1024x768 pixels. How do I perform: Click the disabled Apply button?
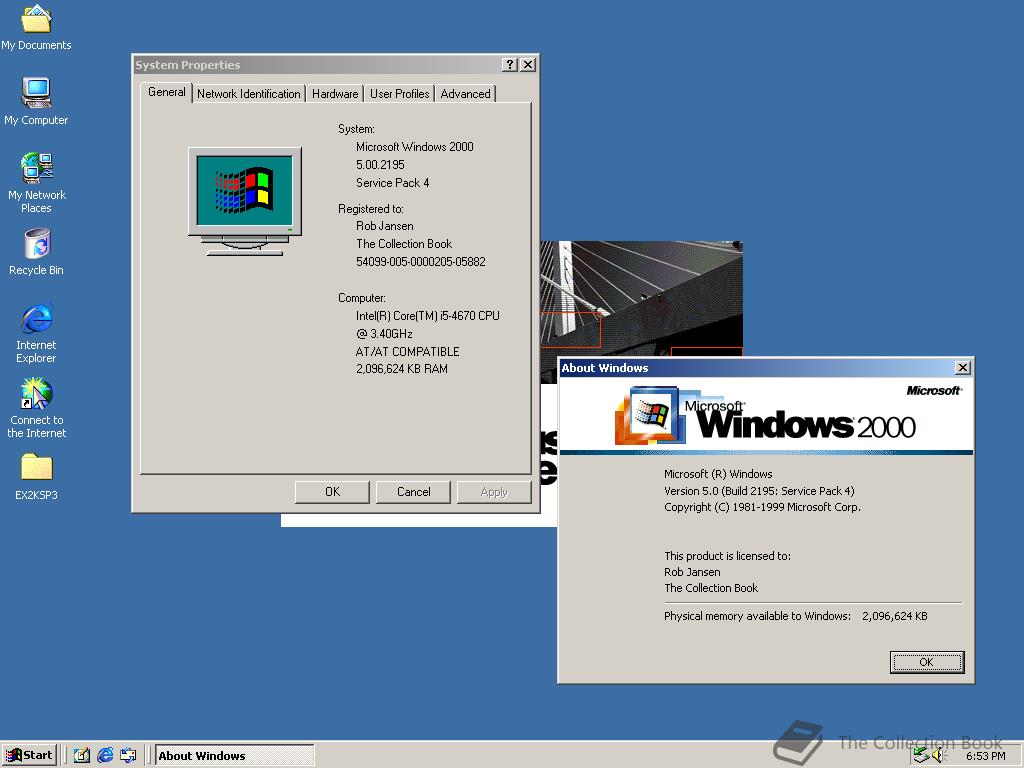[494, 492]
